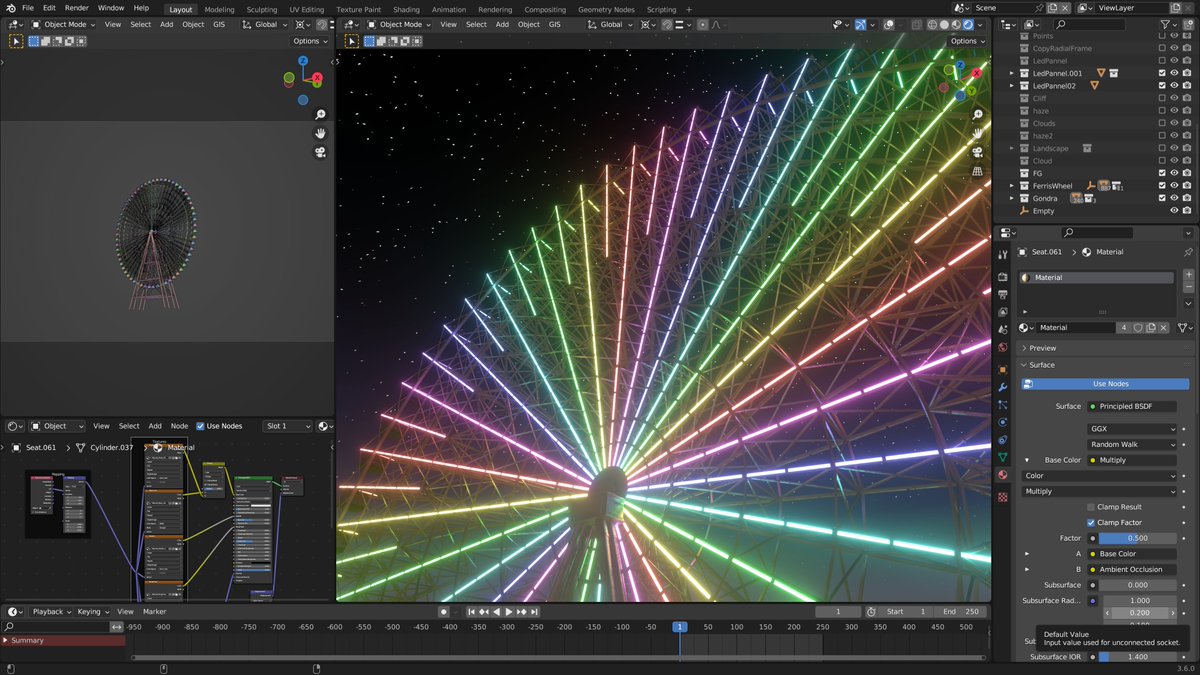The width and height of the screenshot is (1200, 675).
Task: Click the timeline End frame field
Action: pos(962,611)
